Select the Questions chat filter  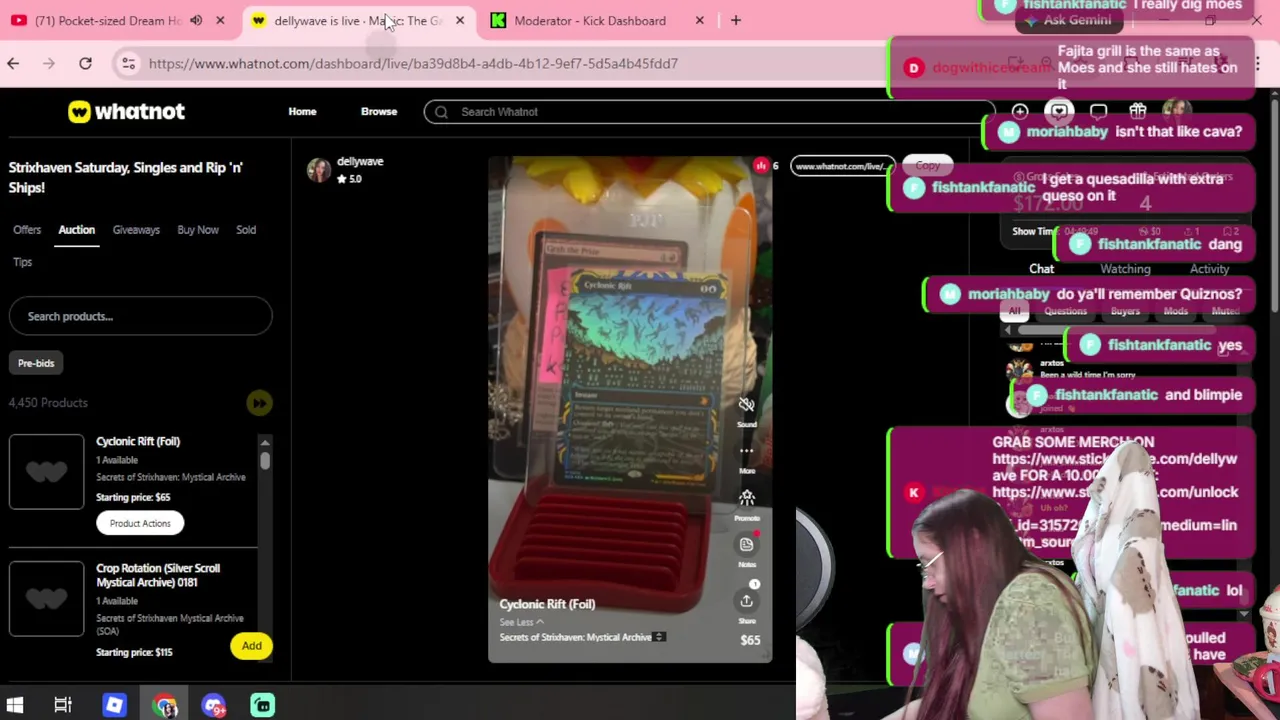(1065, 311)
